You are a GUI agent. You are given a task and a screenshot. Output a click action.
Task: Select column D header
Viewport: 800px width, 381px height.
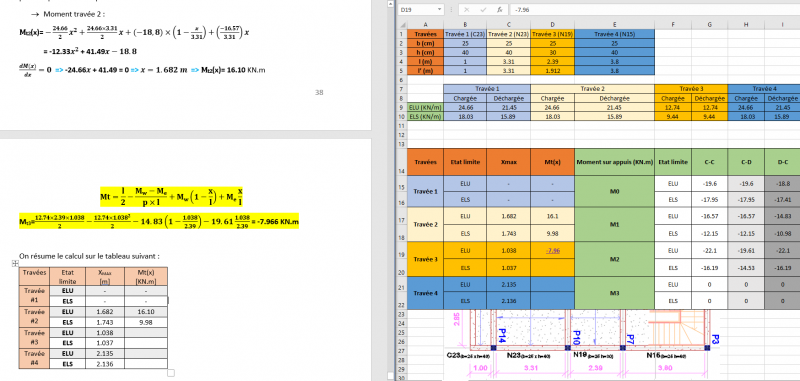pos(553,24)
